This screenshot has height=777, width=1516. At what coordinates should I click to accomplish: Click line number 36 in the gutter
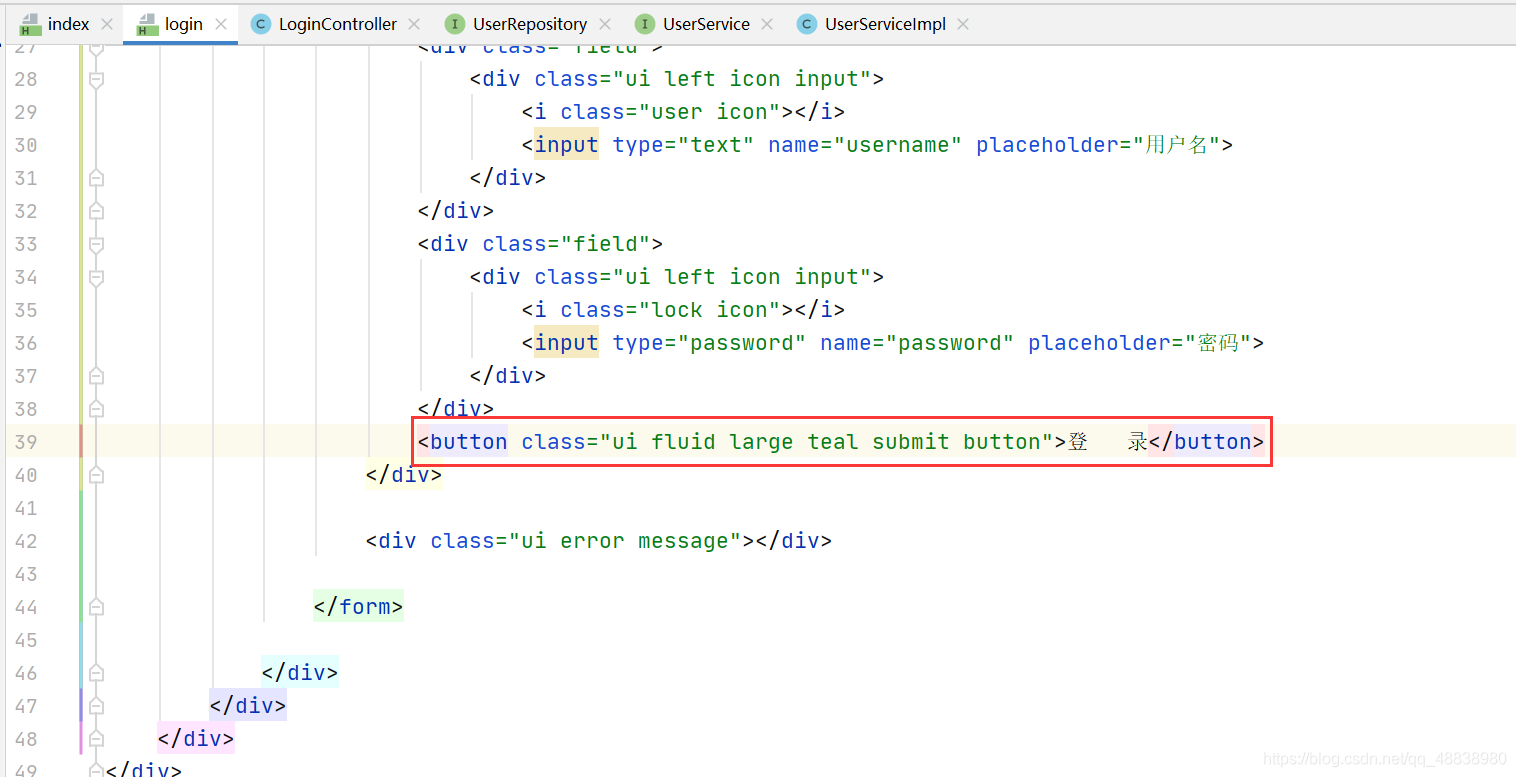26,343
